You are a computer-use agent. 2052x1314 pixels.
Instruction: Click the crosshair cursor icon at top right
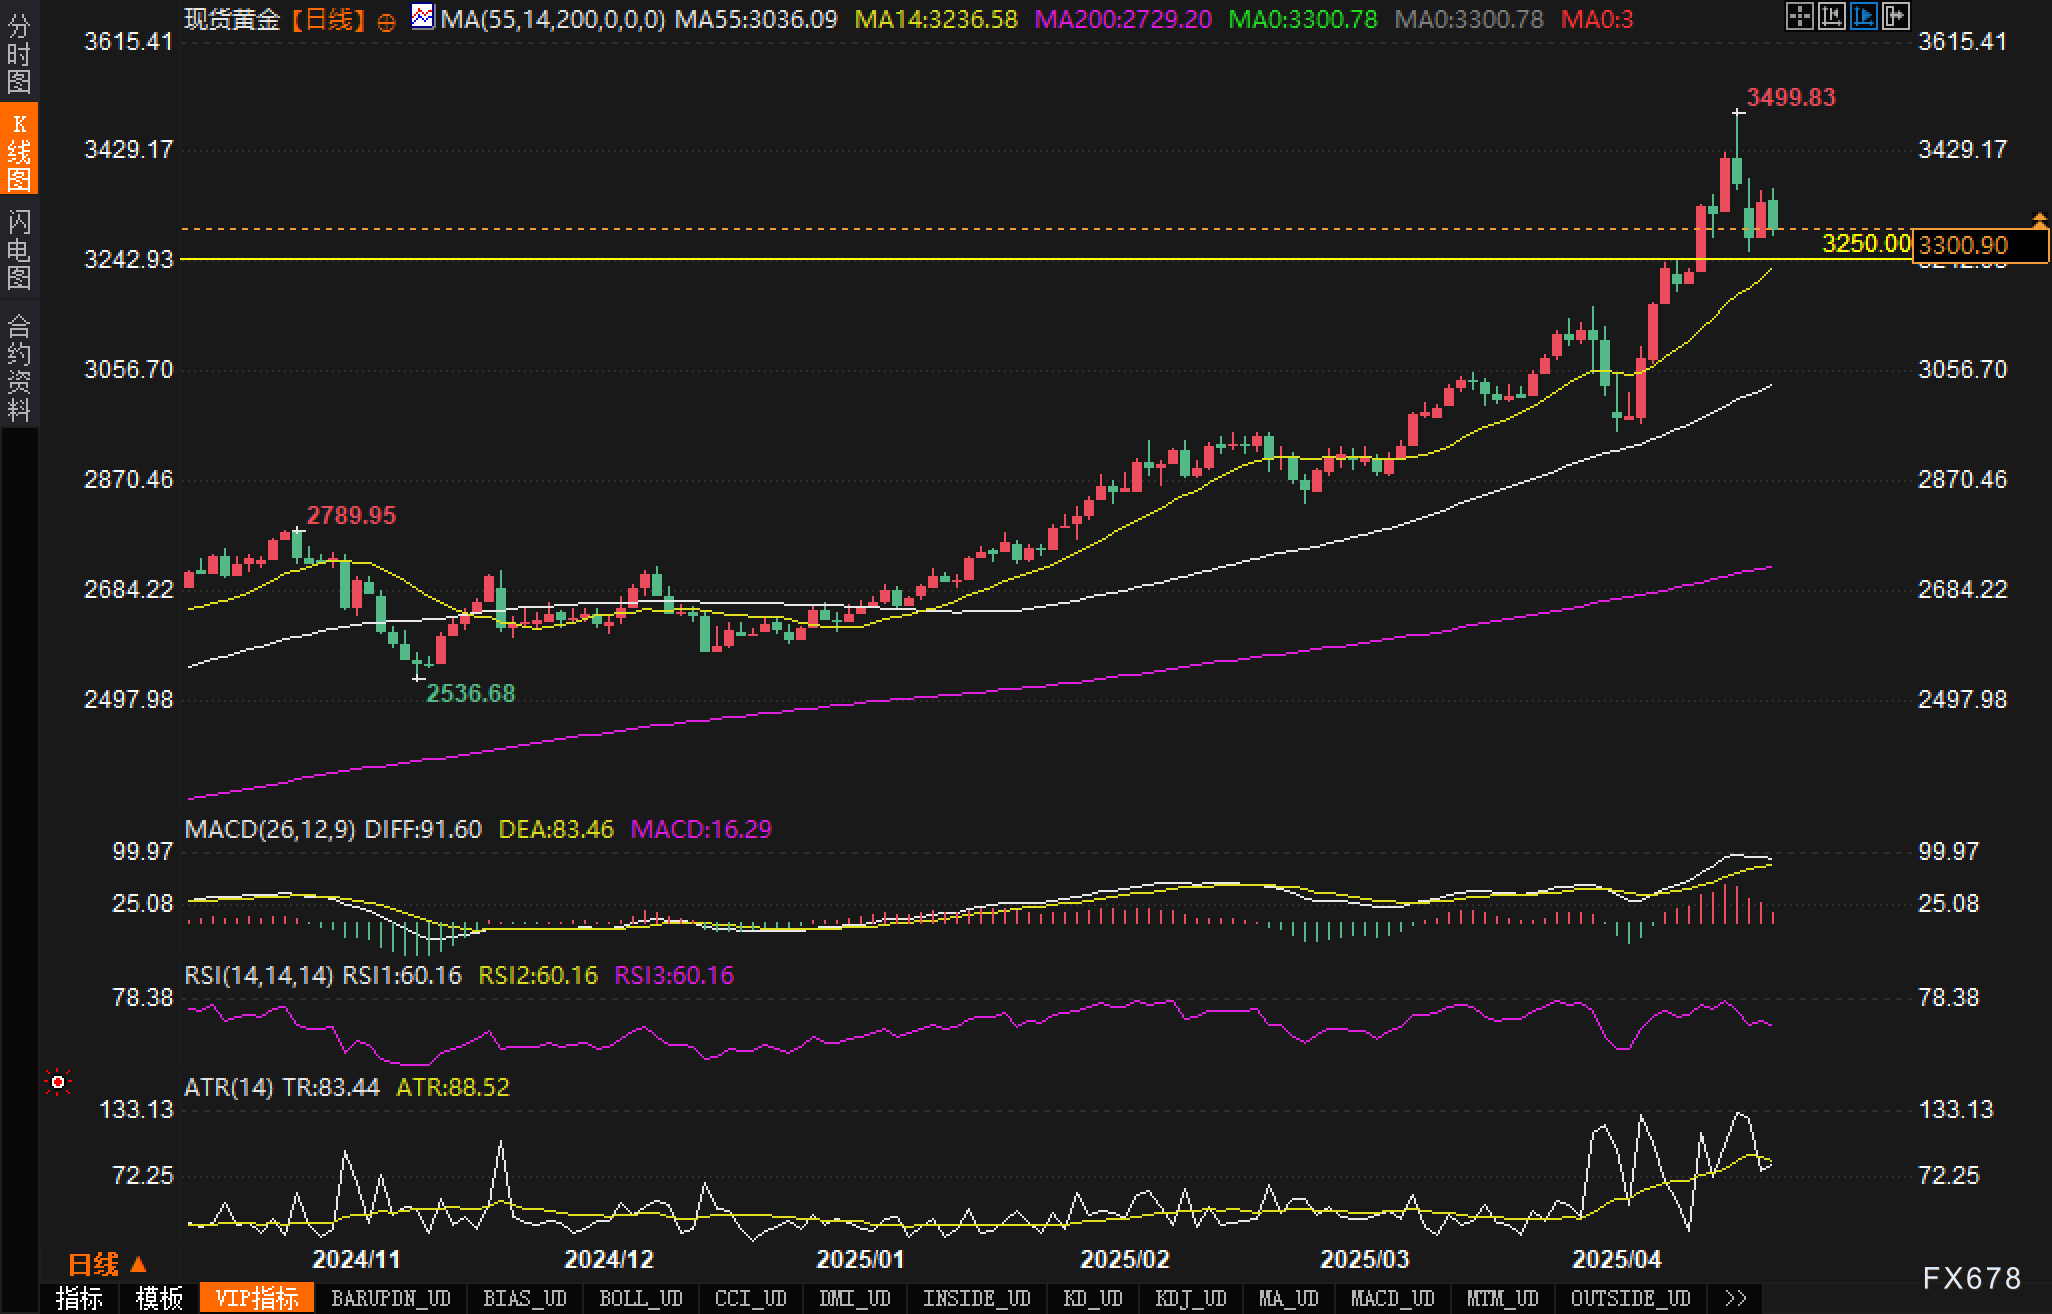pos(1799,16)
